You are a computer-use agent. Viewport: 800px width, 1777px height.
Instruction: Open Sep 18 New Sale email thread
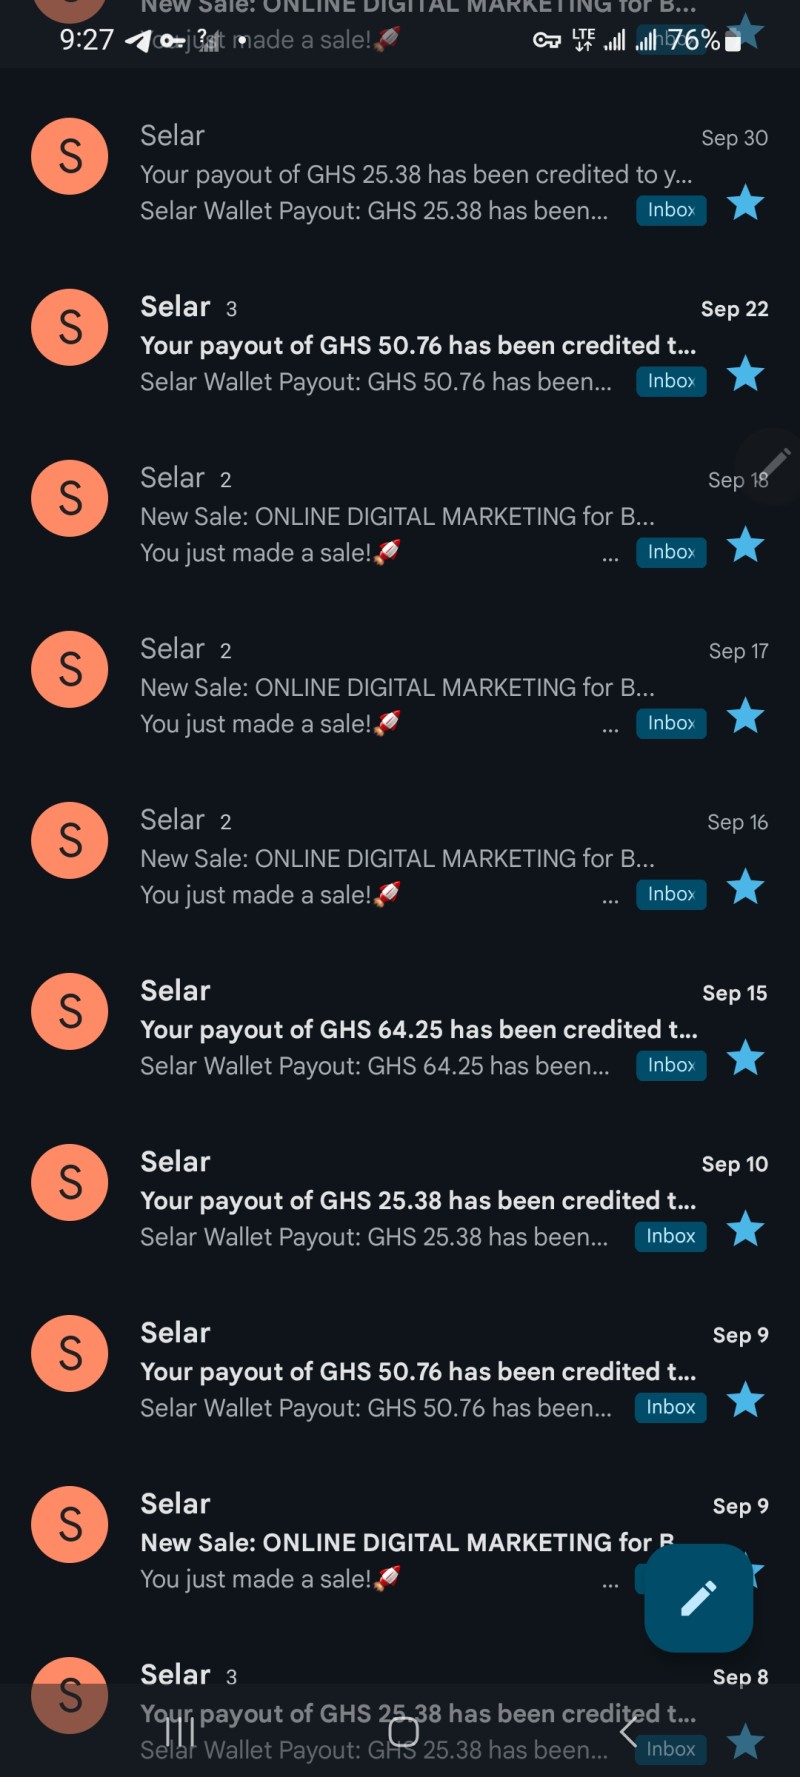pyautogui.click(x=418, y=516)
